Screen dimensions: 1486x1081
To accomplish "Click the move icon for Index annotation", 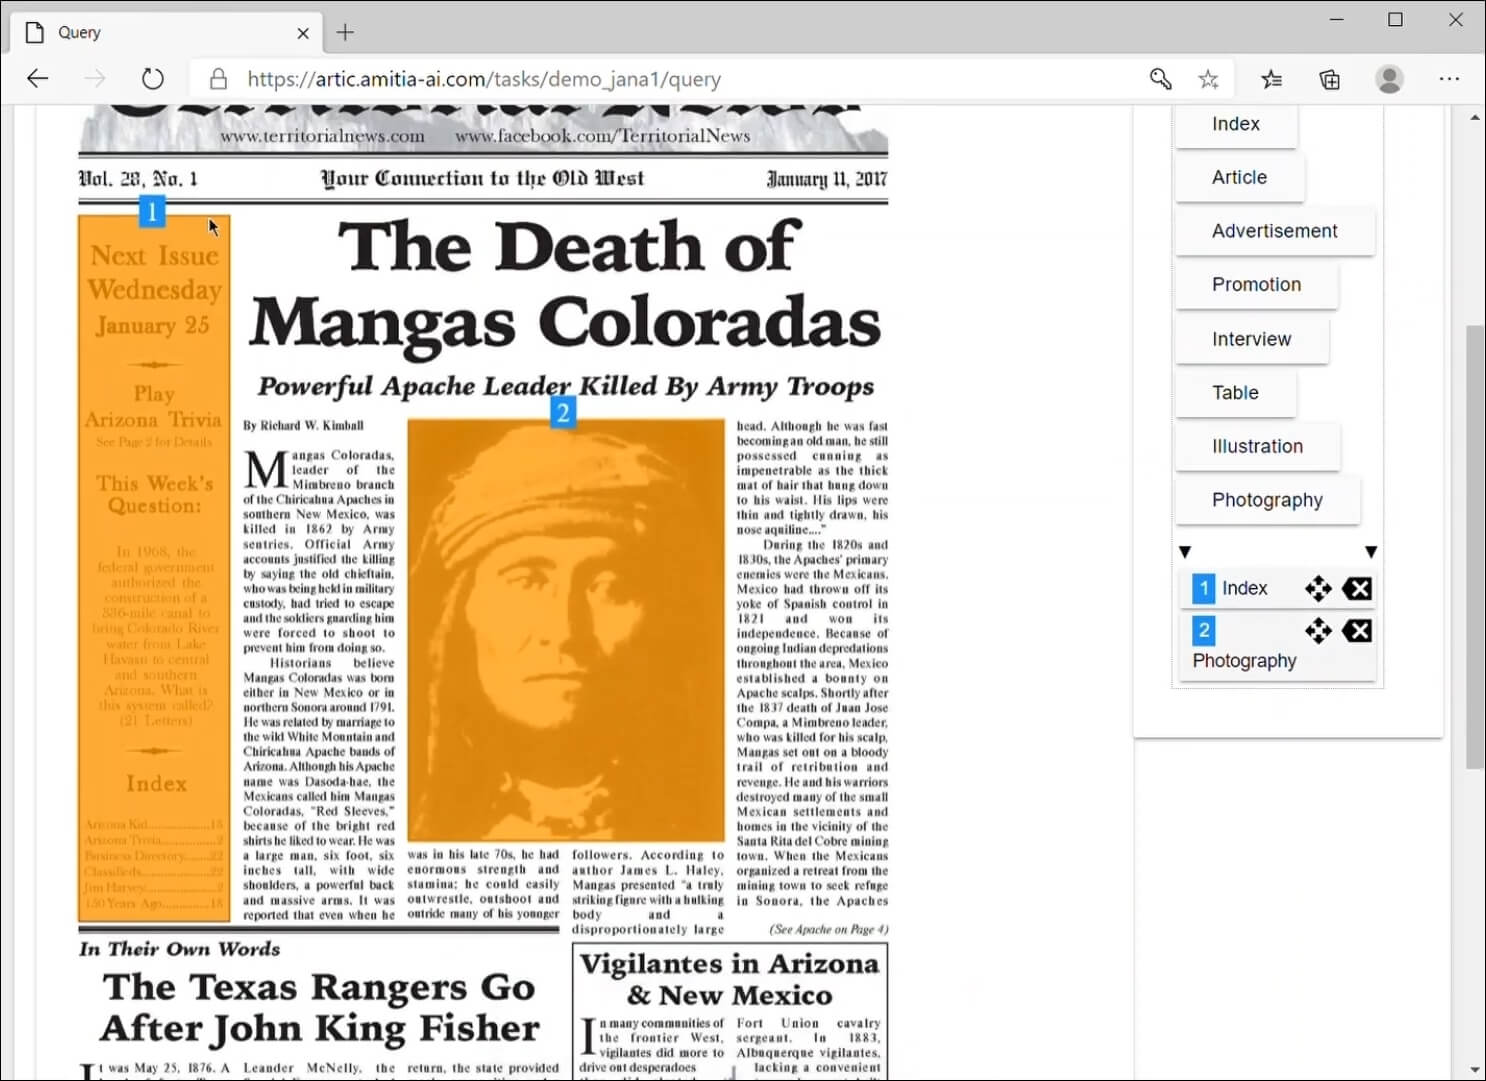I will tap(1318, 589).
